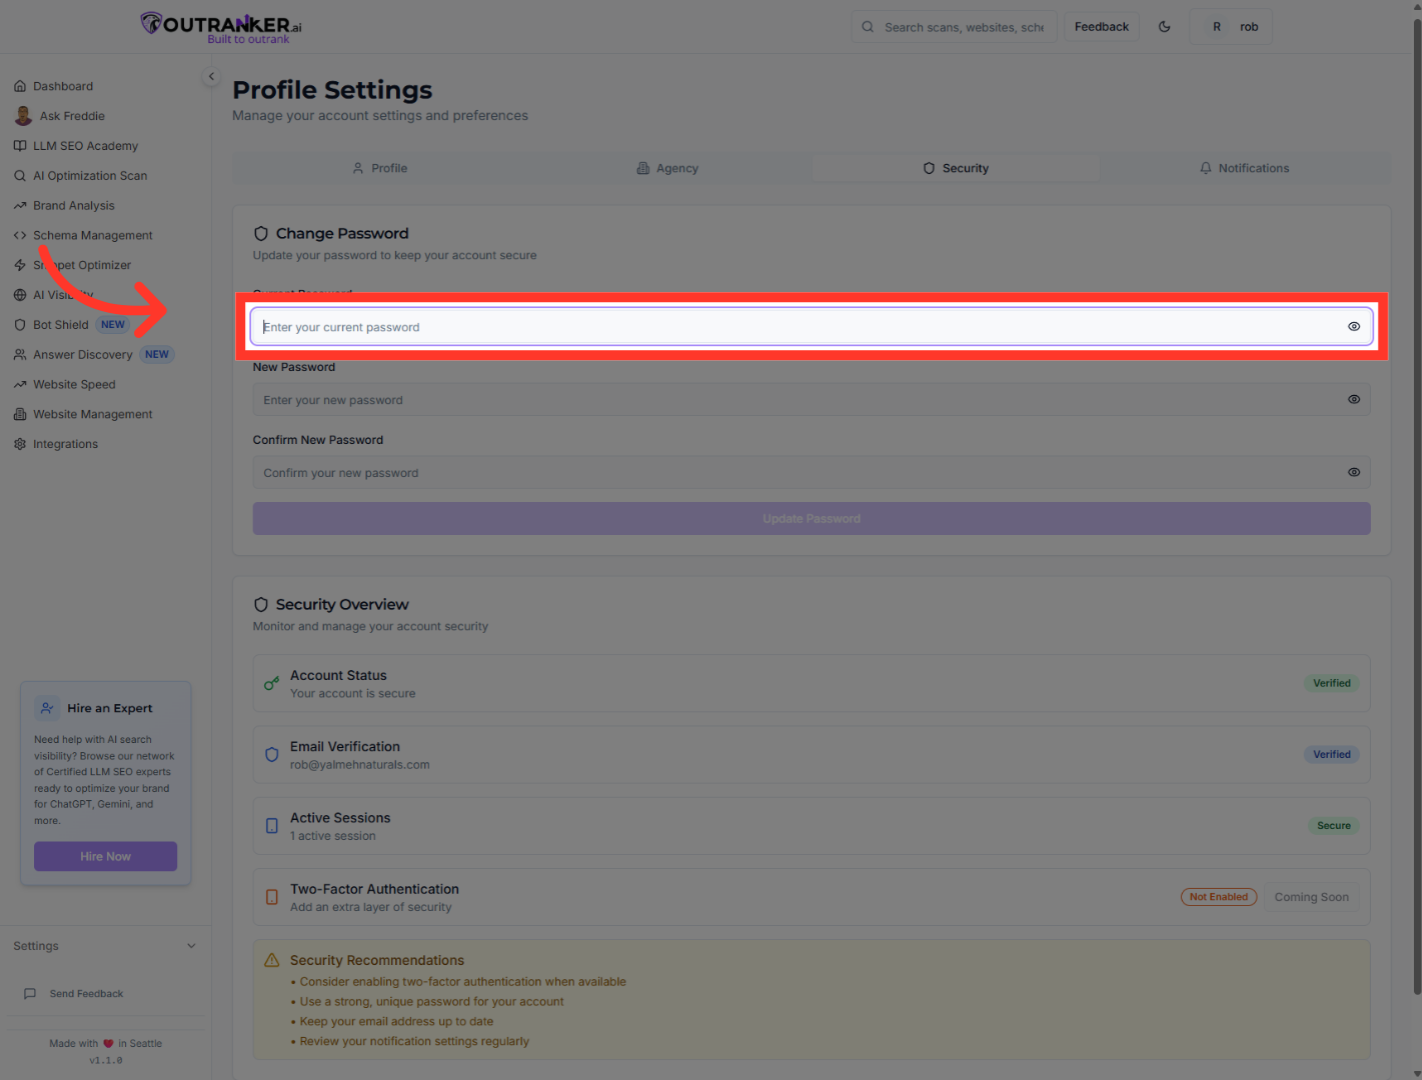Click the Send Feedback message icon

click(x=30, y=994)
